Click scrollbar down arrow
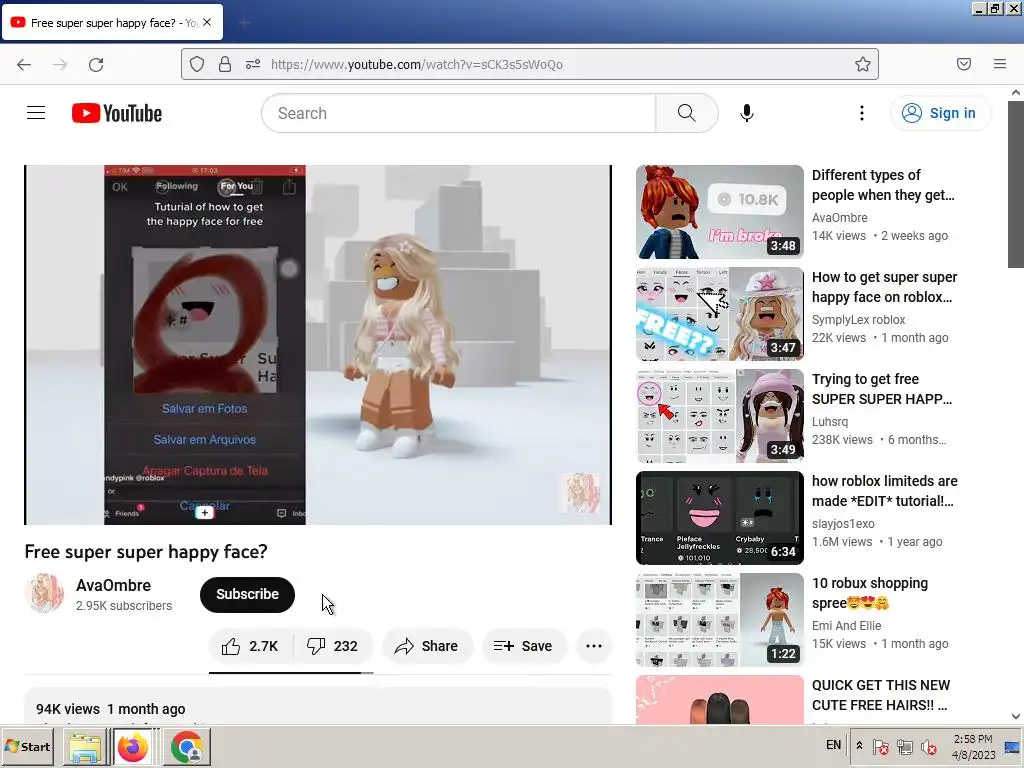Image resolution: width=1024 pixels, height=768 pixels. tap(1016, 716)
